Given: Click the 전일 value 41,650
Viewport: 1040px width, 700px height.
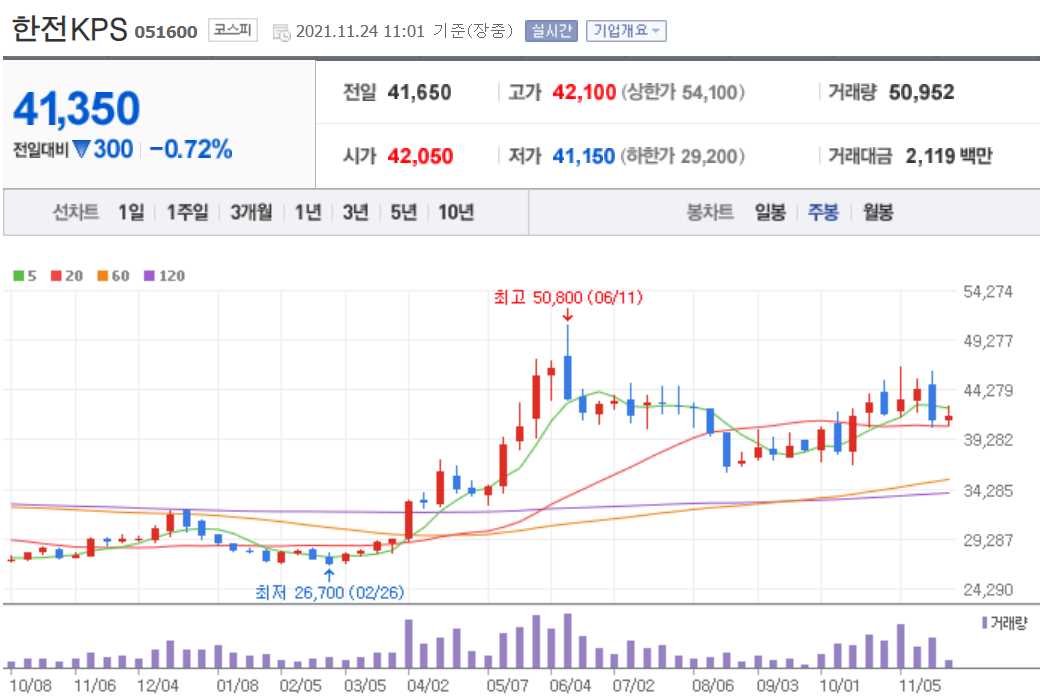Looking at the screenshot, I should (419, 92).
